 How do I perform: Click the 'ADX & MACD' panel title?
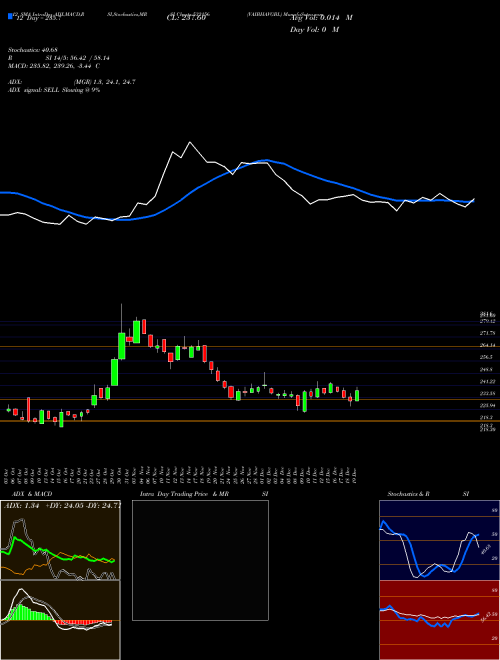[32, 494]
